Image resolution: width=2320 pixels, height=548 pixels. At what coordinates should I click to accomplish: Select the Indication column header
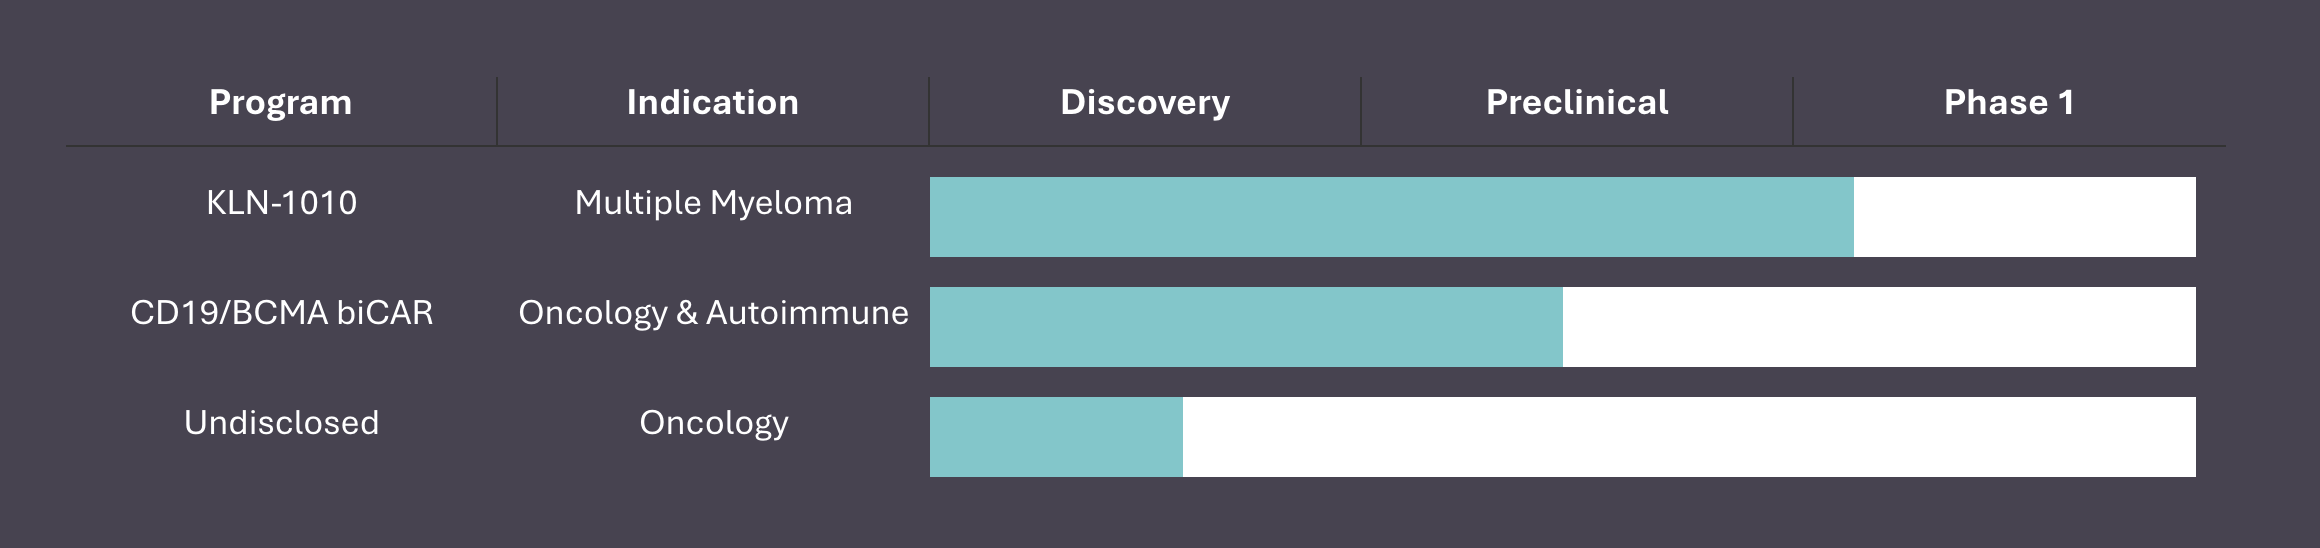pos(712,103)
